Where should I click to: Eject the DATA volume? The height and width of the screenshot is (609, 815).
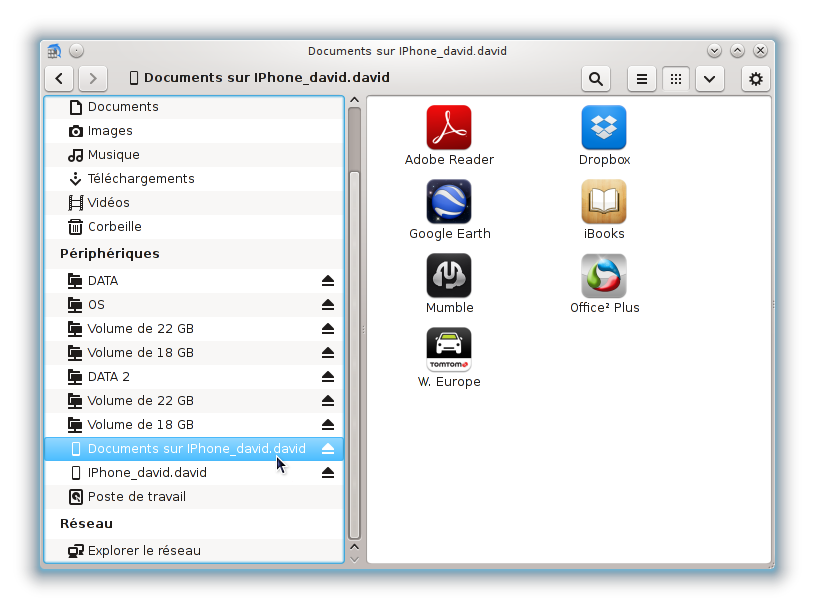point(327,281)
